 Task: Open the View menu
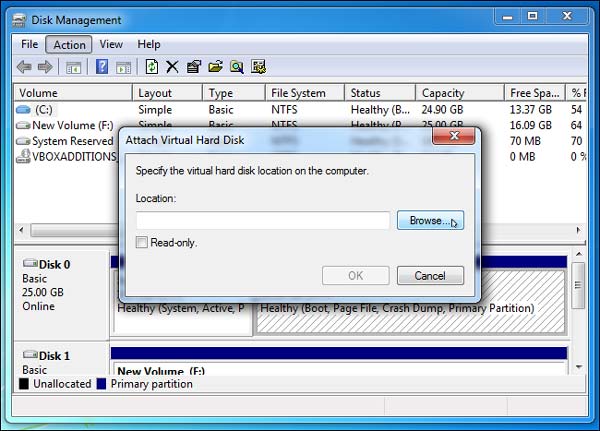click(x=111, y=44)
